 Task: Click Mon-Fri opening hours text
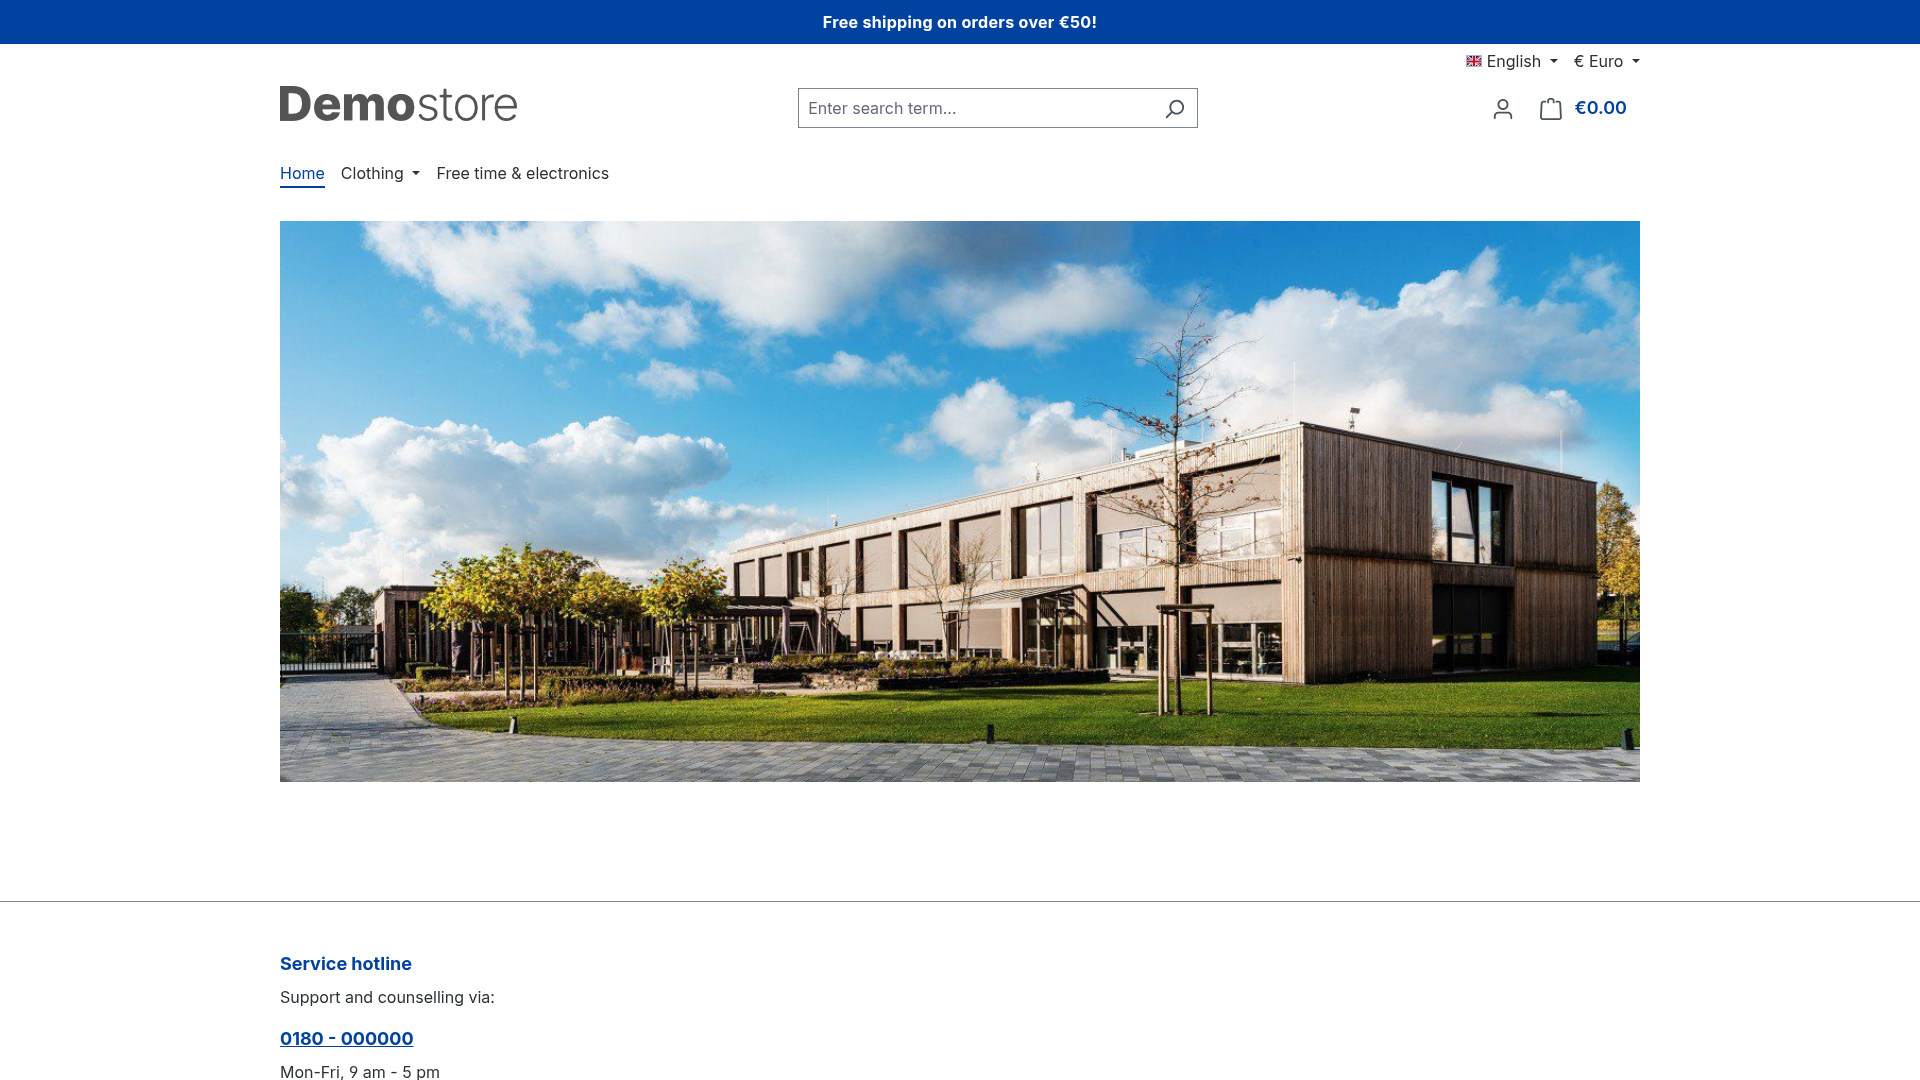(x=360, y=1071)
